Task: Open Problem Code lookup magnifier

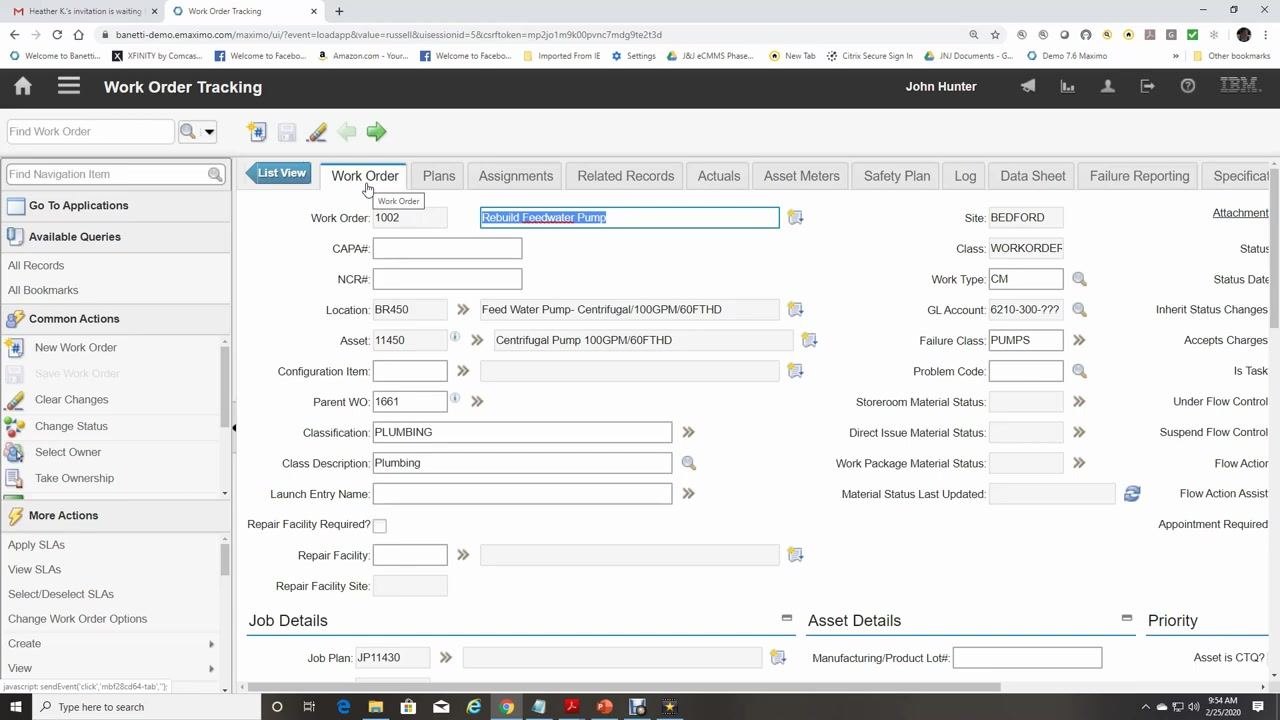Action: [x=1079, y=371]
